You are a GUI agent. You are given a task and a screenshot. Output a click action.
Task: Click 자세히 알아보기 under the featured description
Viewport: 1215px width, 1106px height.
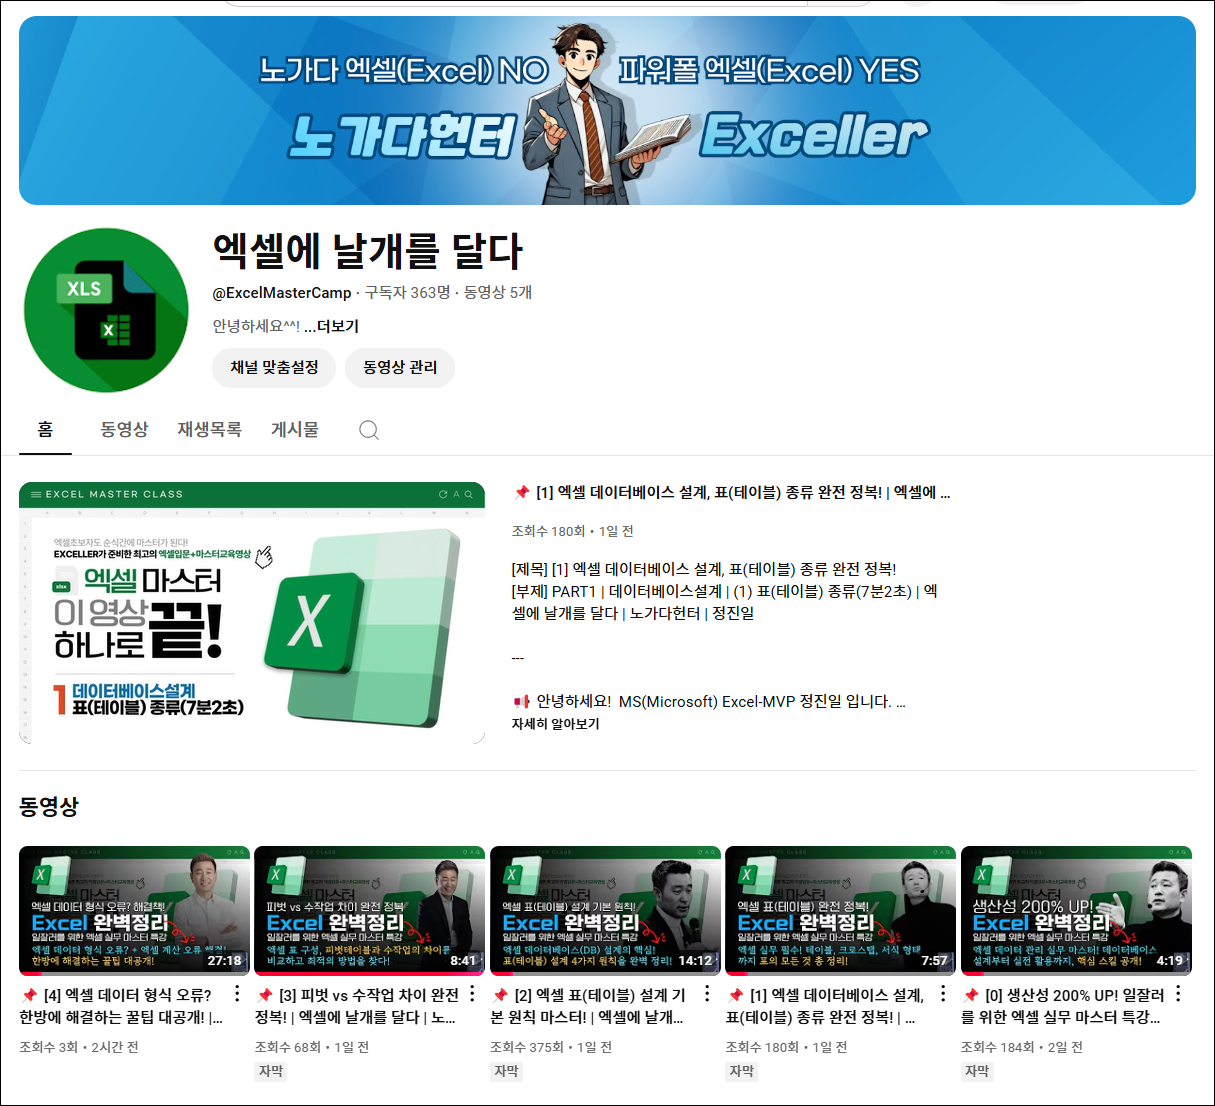tap(555, 724)
